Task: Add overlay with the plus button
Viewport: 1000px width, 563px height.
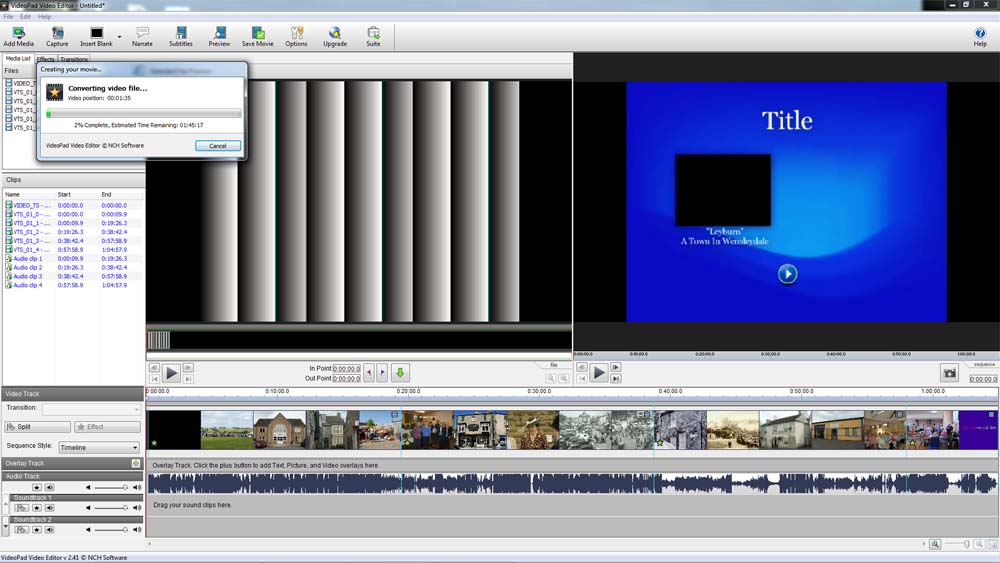Action: pos(136,464)
